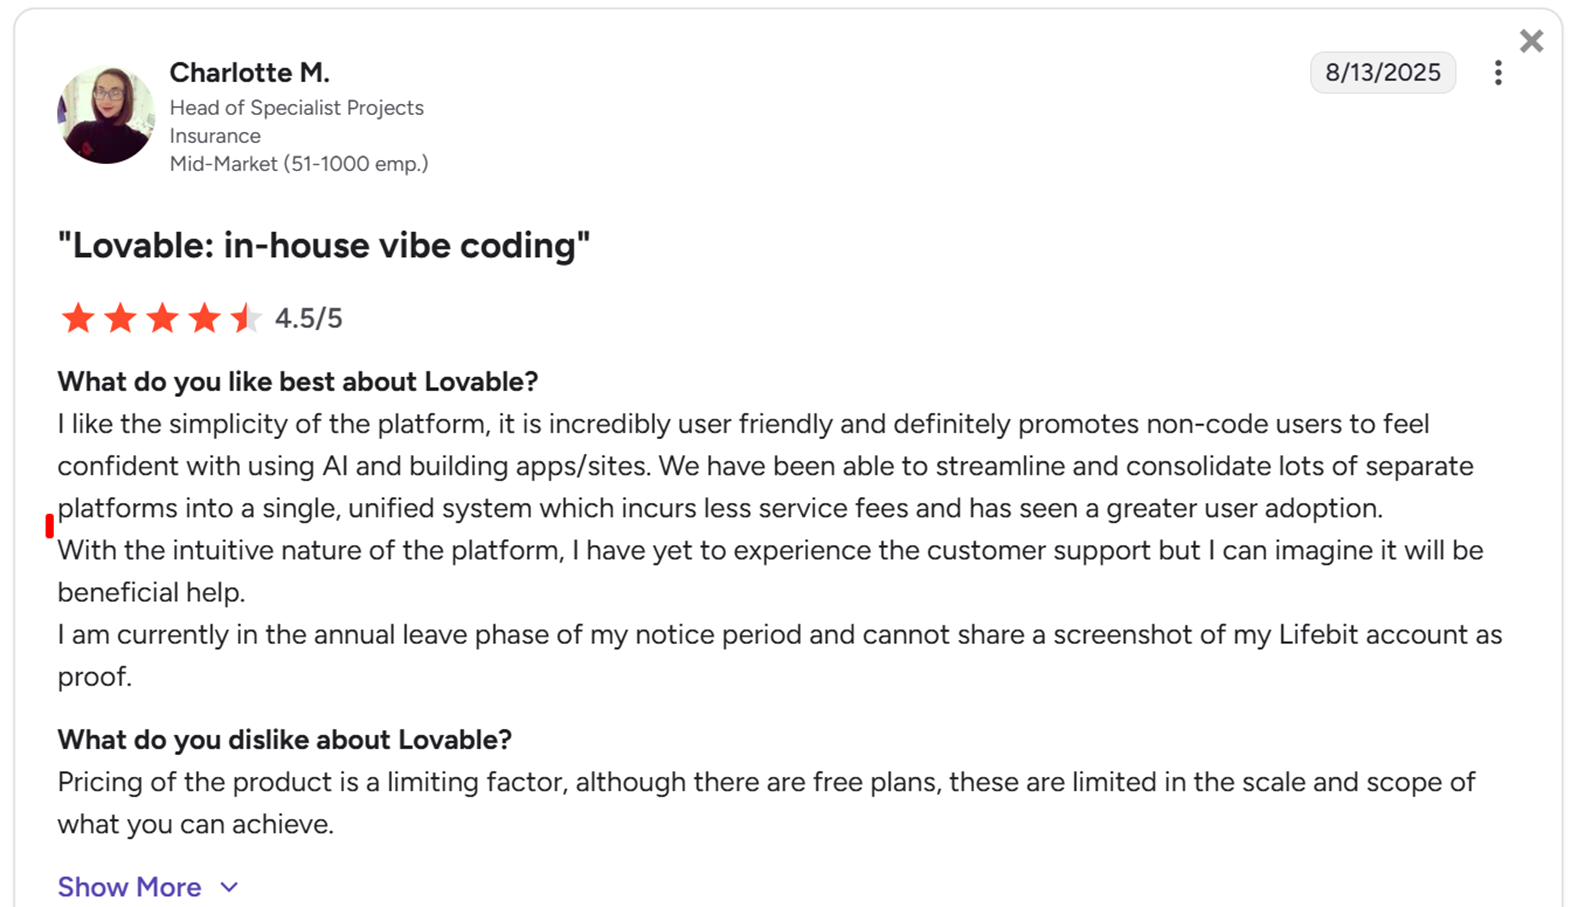Viewport: 1578px width, 907px height.
Task: Click the chevron next to Show More
Action: [x=228, y=887]
